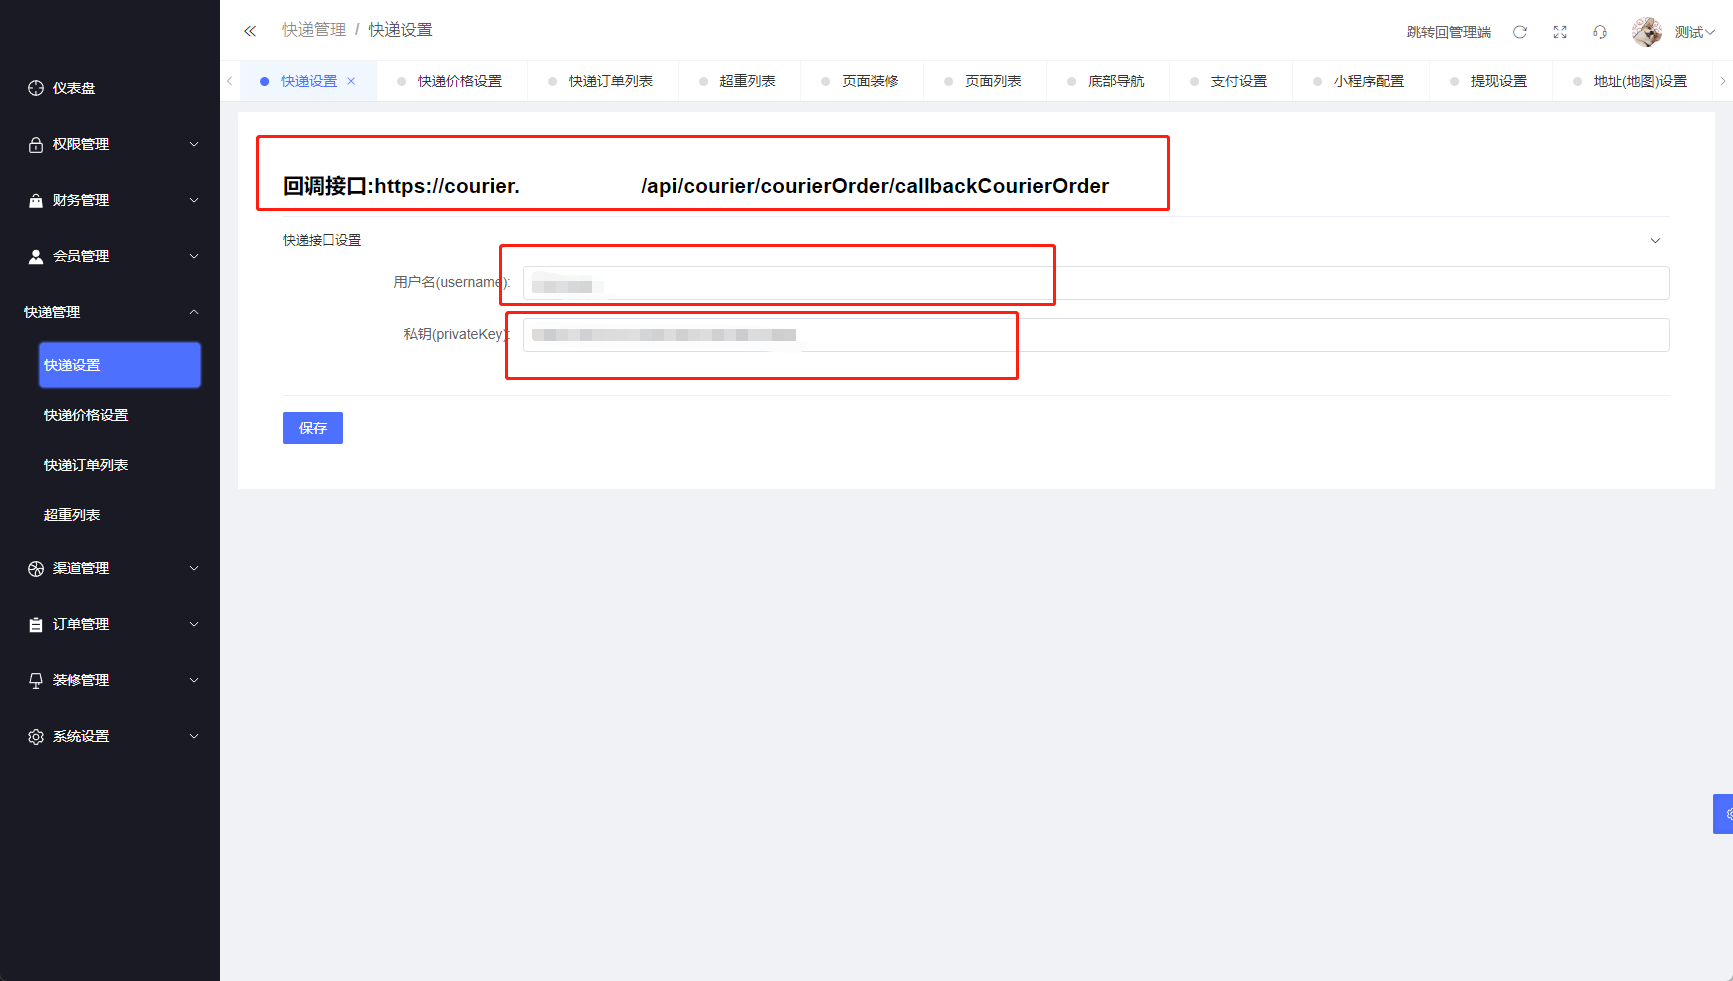The image size is (1733, 981).
Task: Switch to the 支付设置 tab
Action: tap(1238, 82)
